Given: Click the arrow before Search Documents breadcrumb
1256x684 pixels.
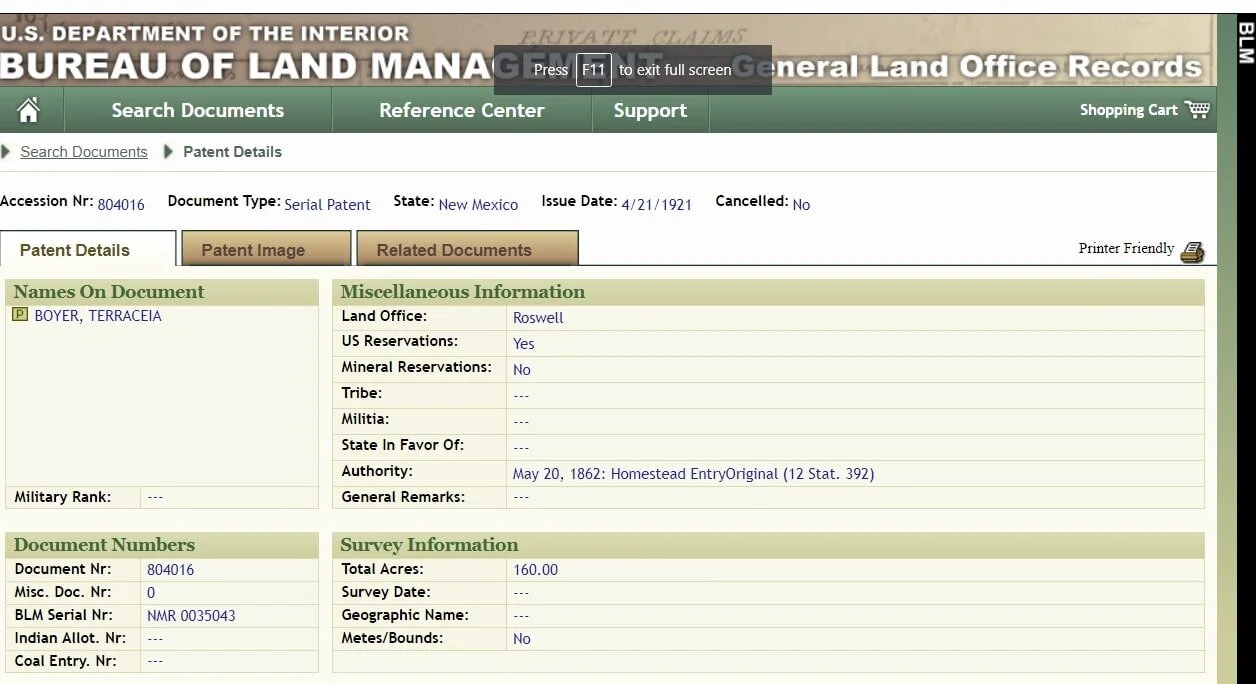Looking at the screenshot, I should click(6, 152).
